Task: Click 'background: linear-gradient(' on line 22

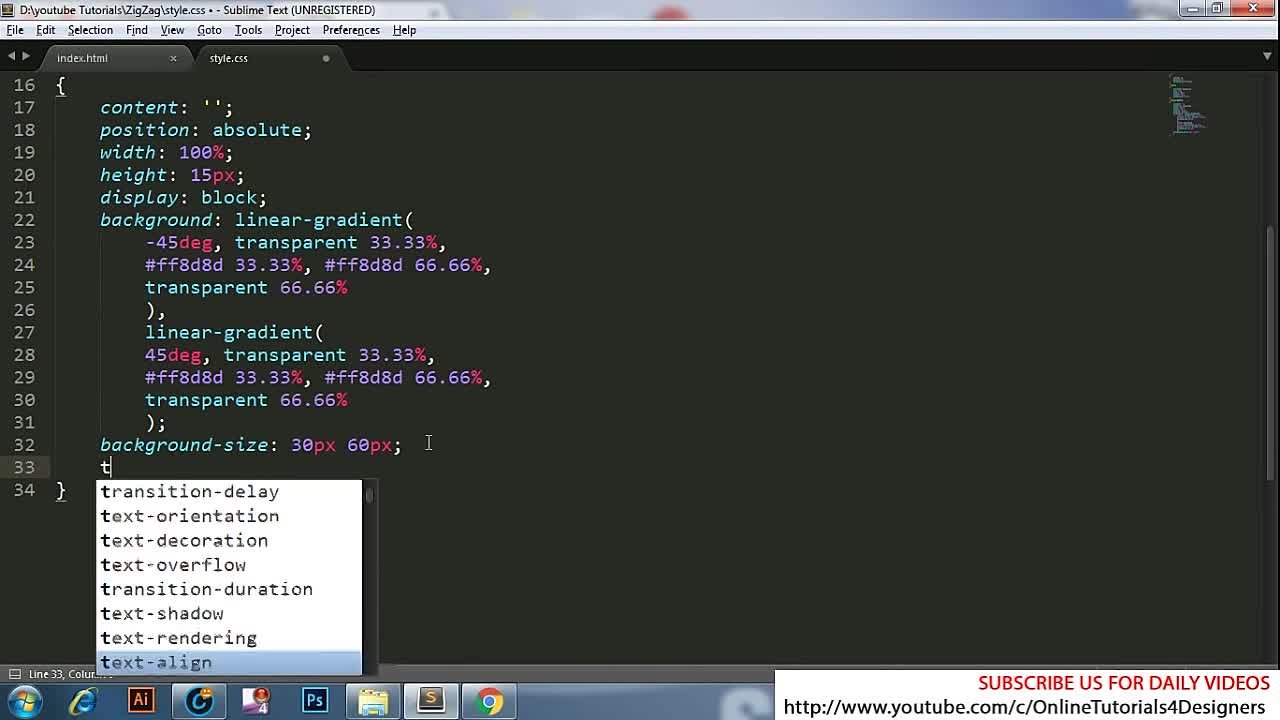Action: 257,220
